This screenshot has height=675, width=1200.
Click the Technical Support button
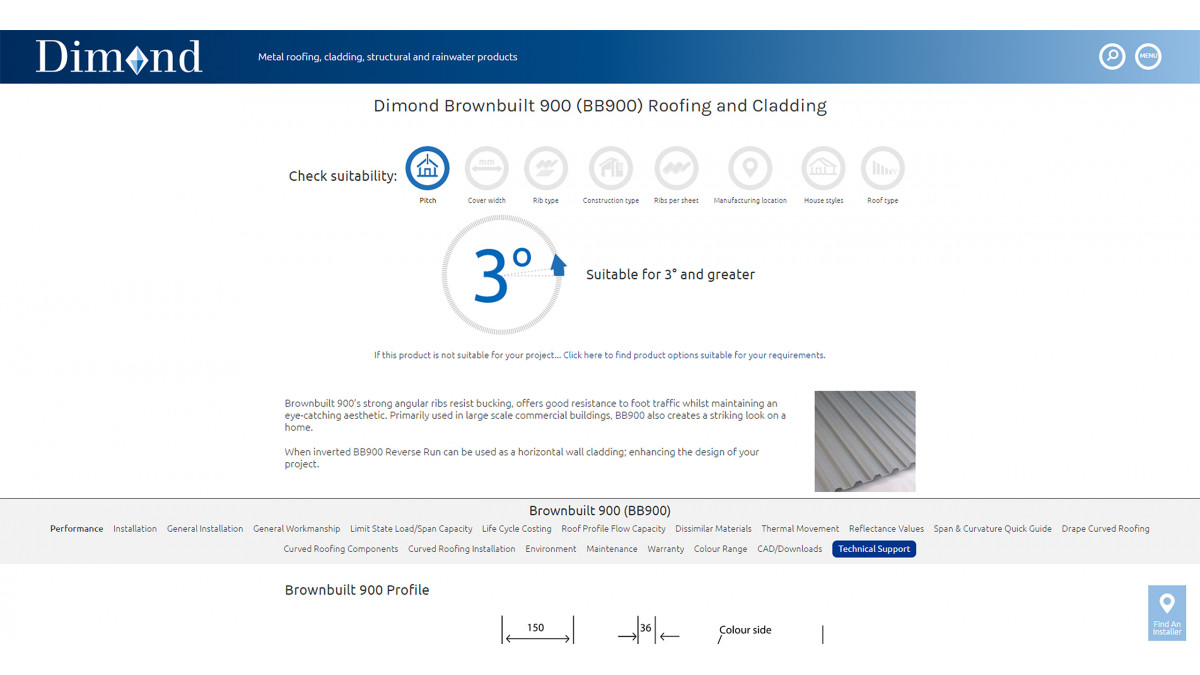click(874, 549)
